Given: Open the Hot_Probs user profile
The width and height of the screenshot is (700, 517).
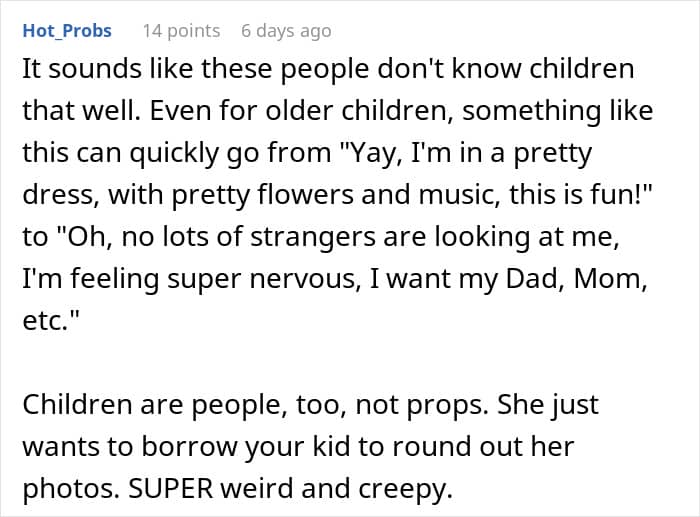Looking at the screenshot, I should [66, 31].
